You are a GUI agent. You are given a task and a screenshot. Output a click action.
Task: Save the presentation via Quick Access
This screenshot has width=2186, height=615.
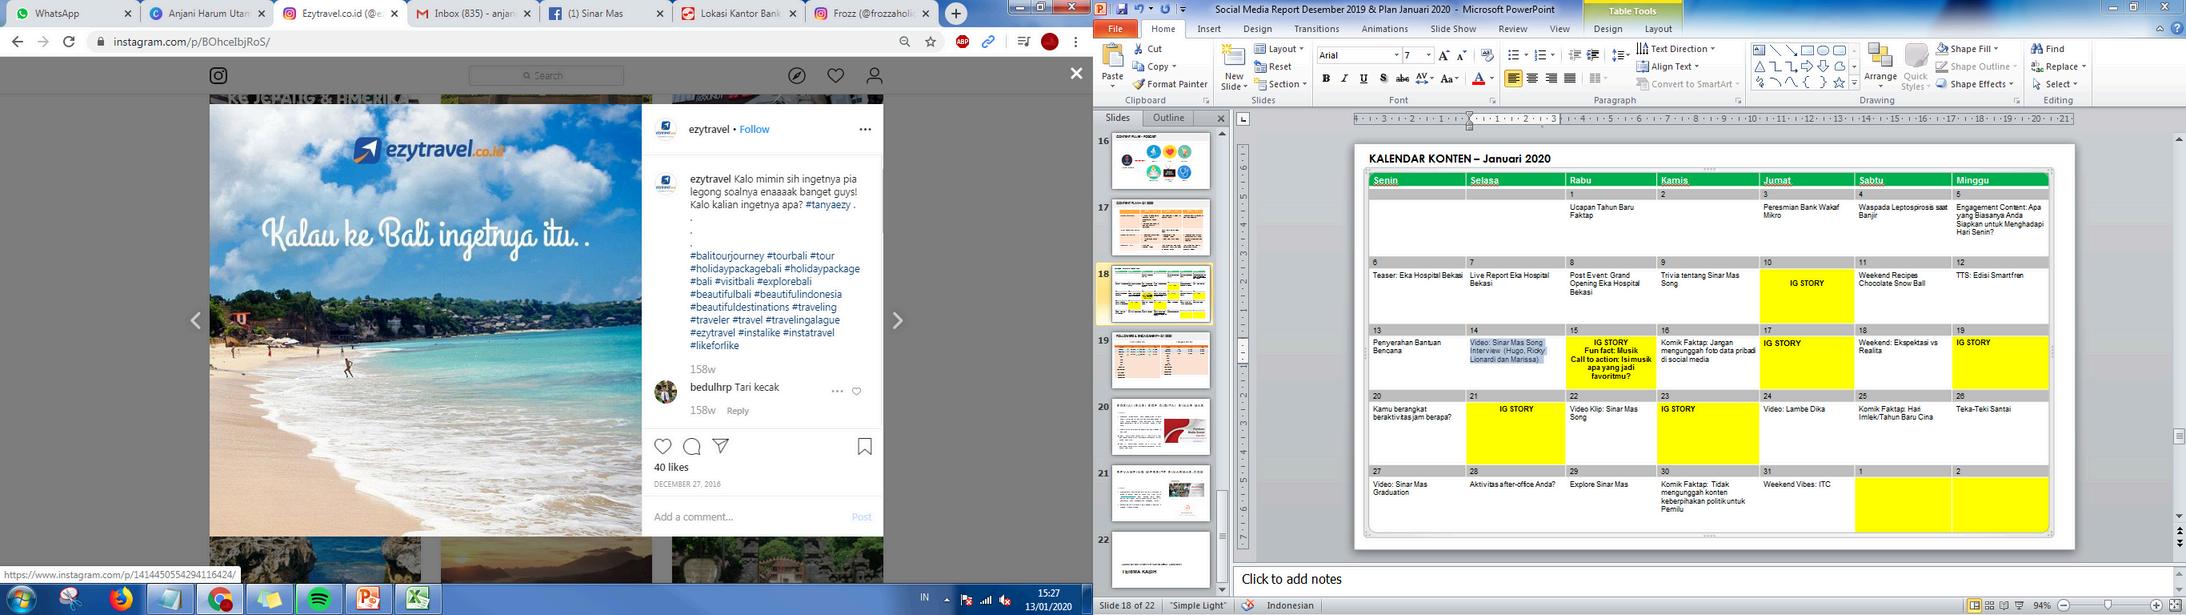[x=1123, y=9]
